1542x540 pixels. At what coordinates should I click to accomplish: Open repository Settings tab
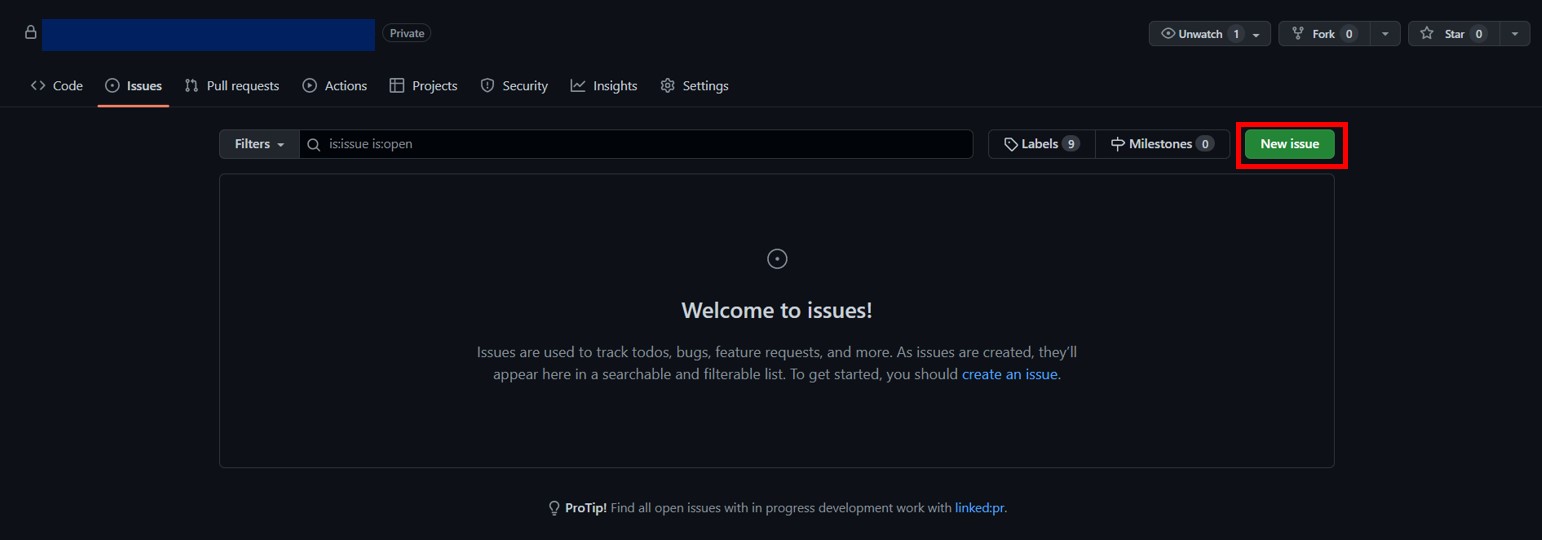pyautogui.click(x=695, y=86)
